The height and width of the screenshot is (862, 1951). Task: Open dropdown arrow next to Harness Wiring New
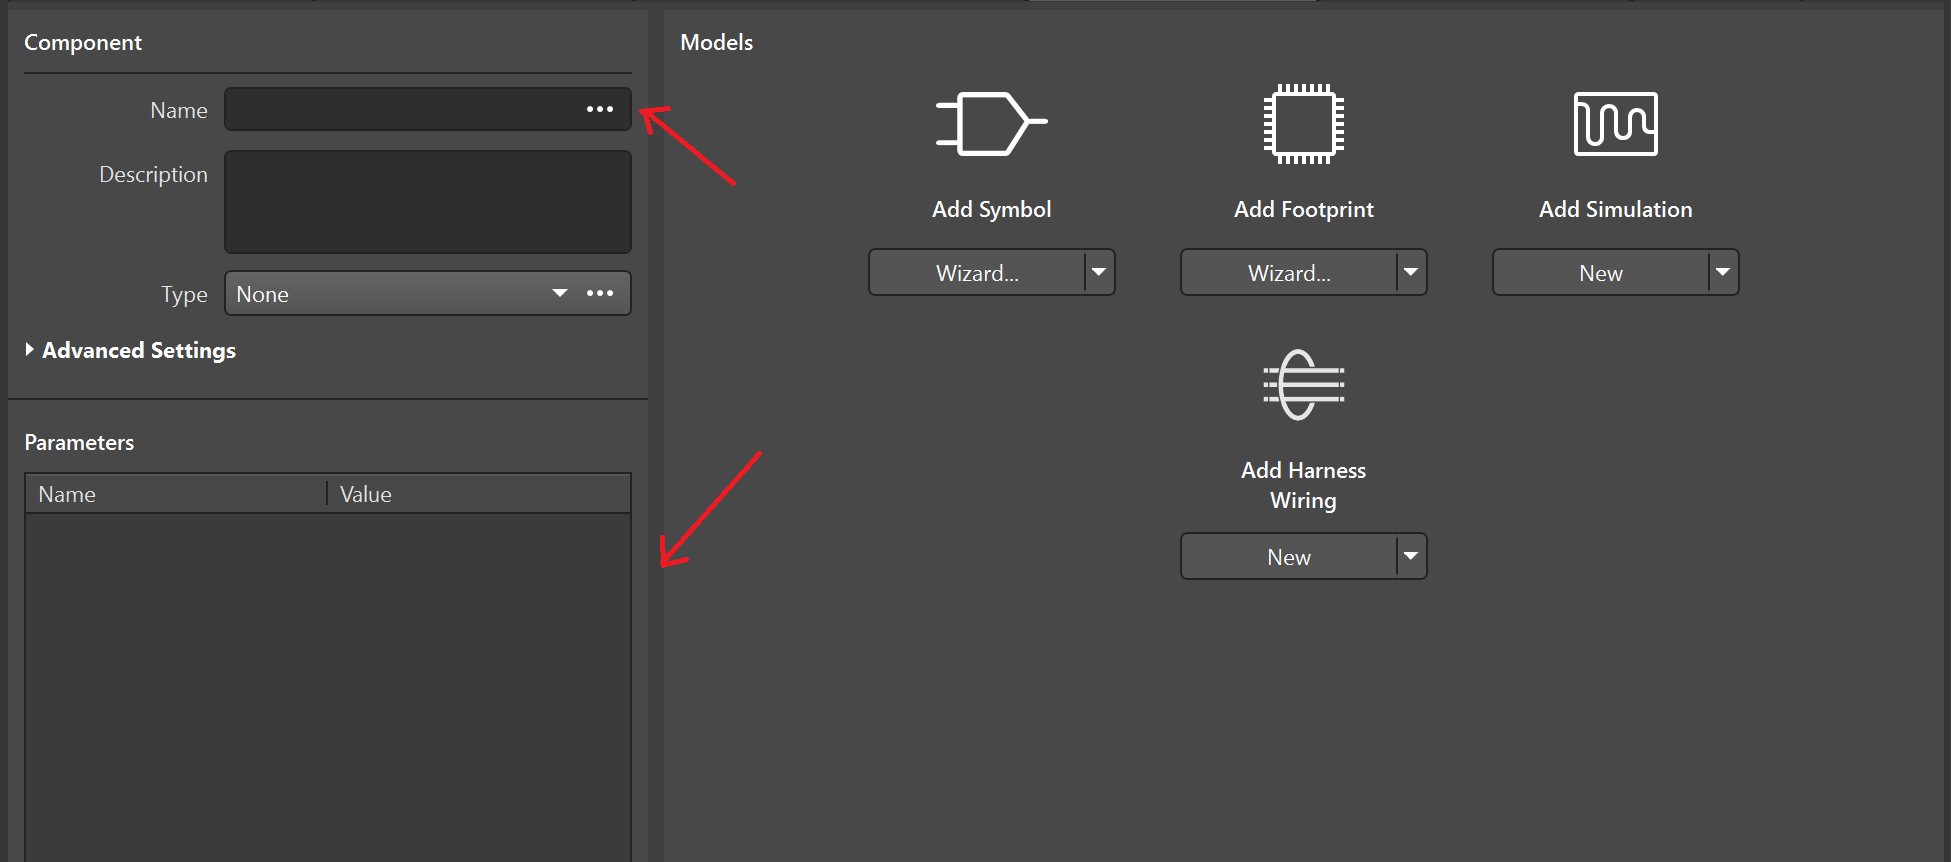click(1411, 556)
